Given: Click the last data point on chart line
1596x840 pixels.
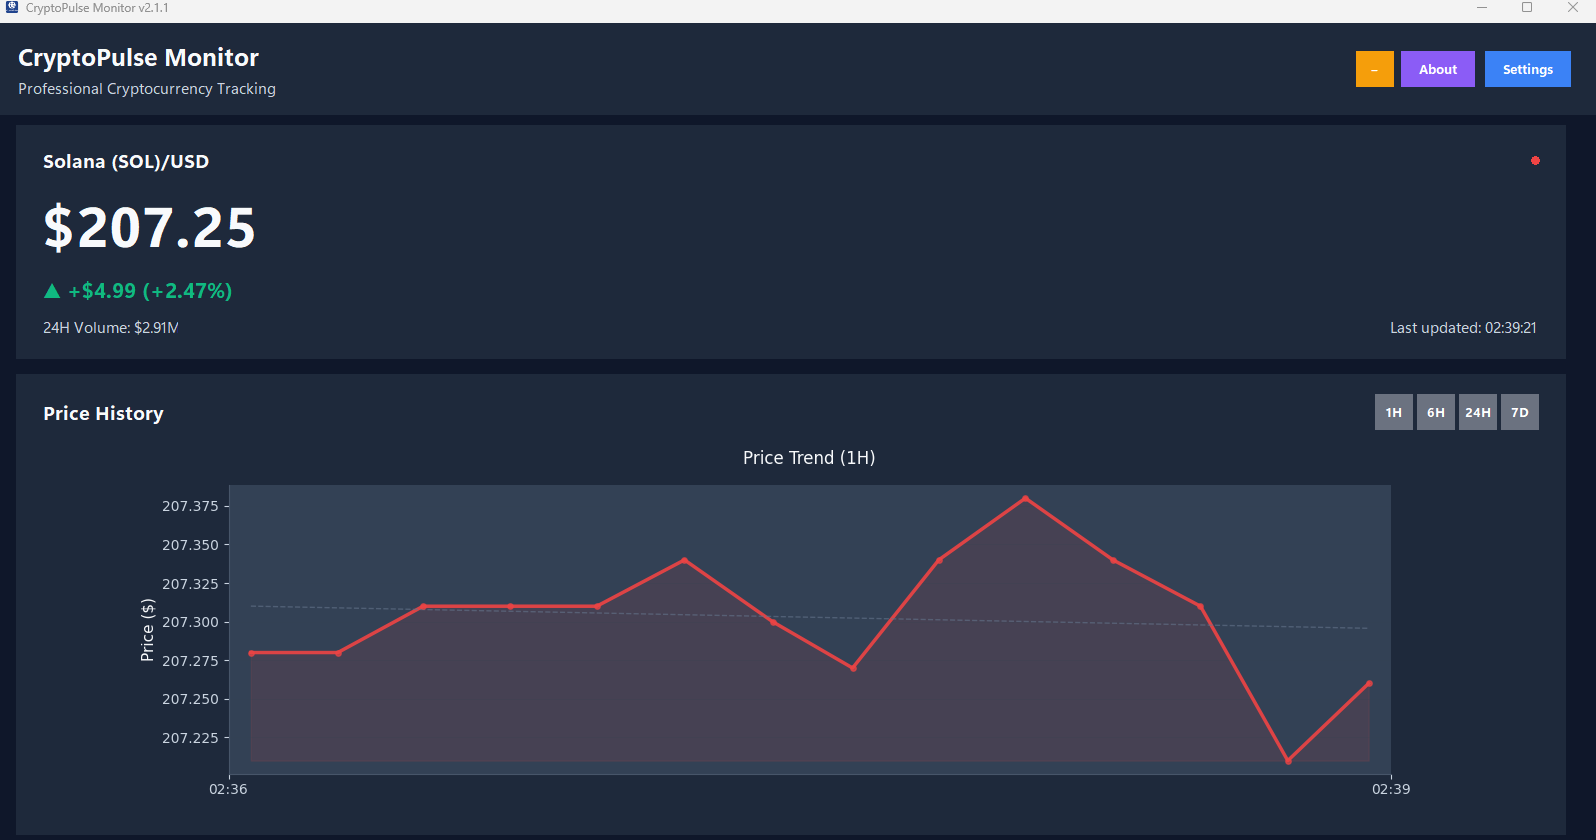Looking at the screenshot, I should (x=1369, y=684).
